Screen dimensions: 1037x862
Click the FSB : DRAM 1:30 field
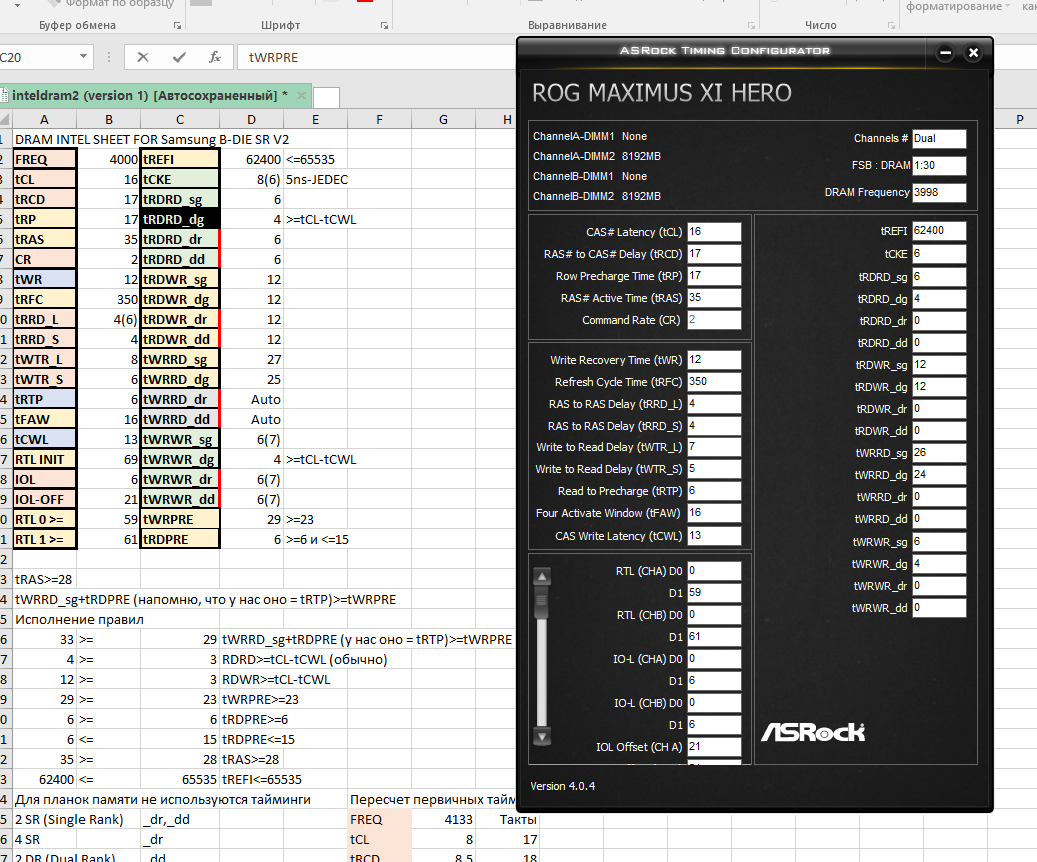tap(939, 165)
